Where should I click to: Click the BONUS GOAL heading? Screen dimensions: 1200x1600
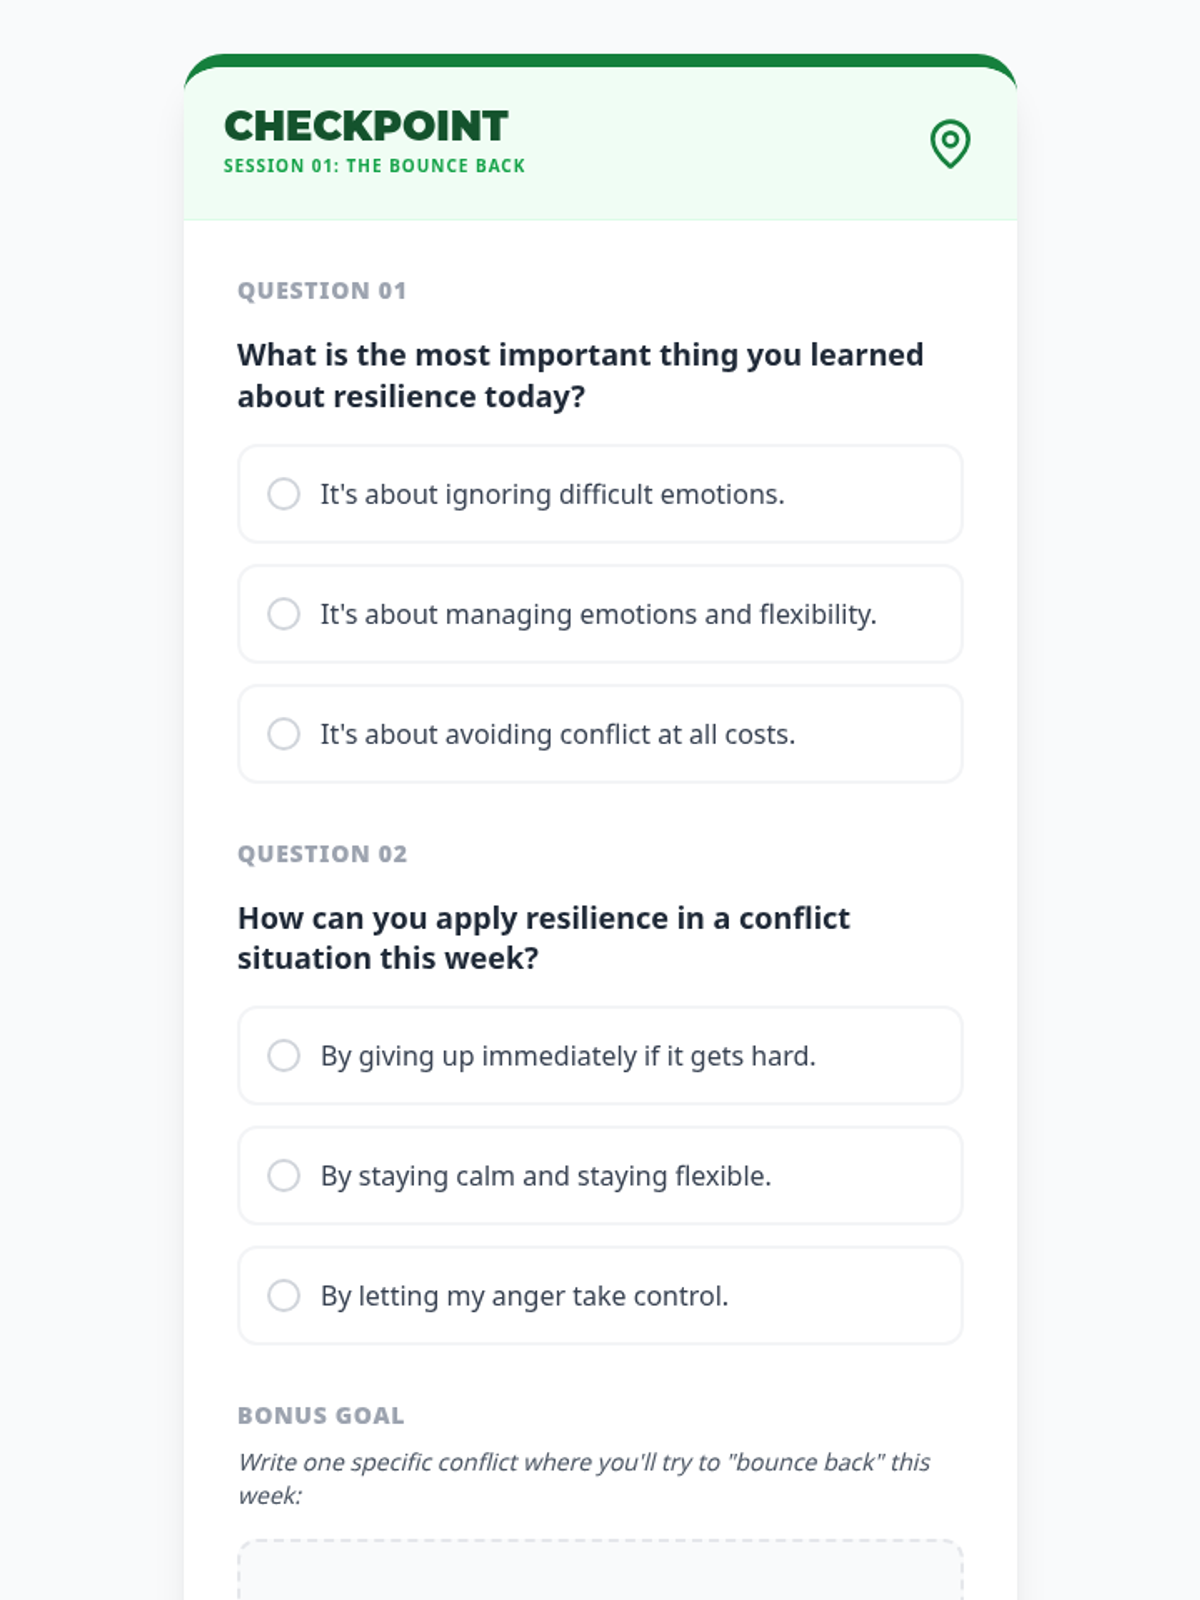tap(321, 1416)
